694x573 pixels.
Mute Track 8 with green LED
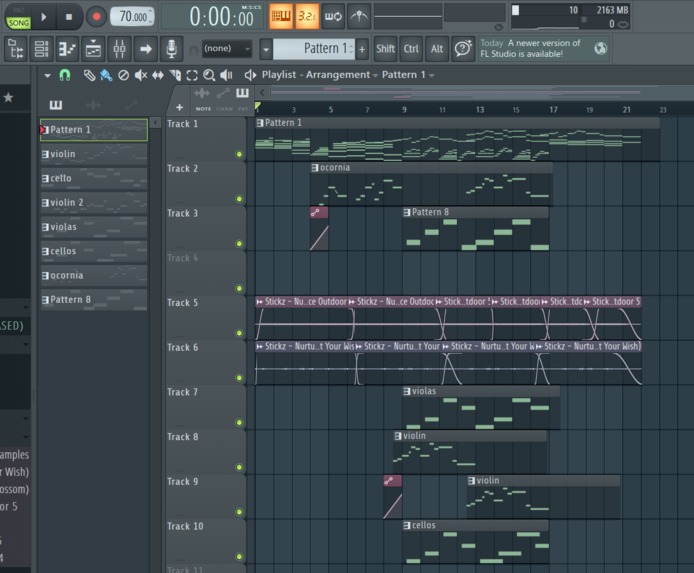239,467
